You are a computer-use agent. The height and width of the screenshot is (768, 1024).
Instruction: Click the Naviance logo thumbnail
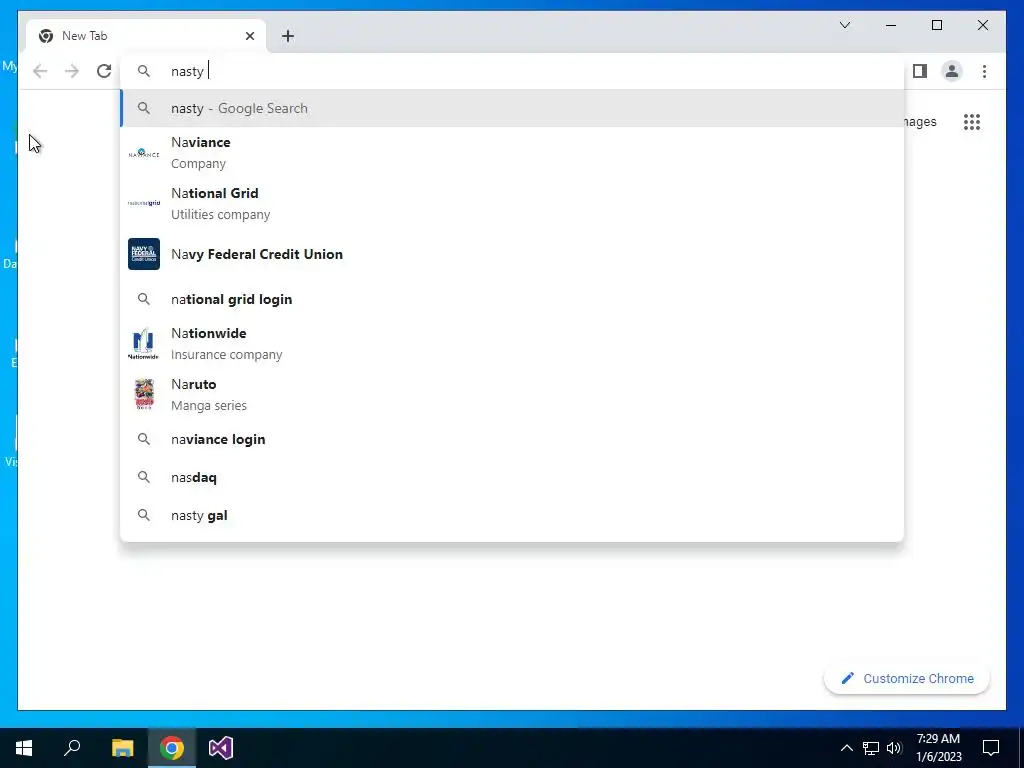coord(144,153)
